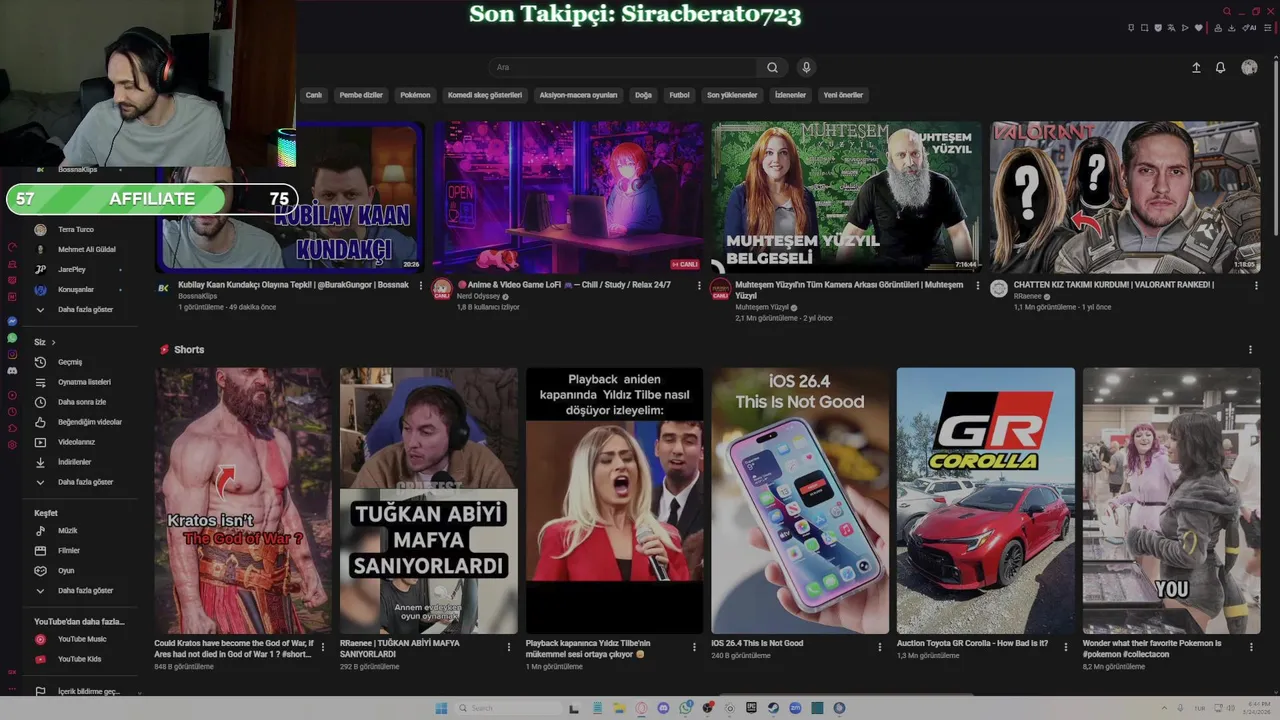Select the Pembe diziler chip
The height and width of the screenshot is (720, 1280).
point(361,95)
